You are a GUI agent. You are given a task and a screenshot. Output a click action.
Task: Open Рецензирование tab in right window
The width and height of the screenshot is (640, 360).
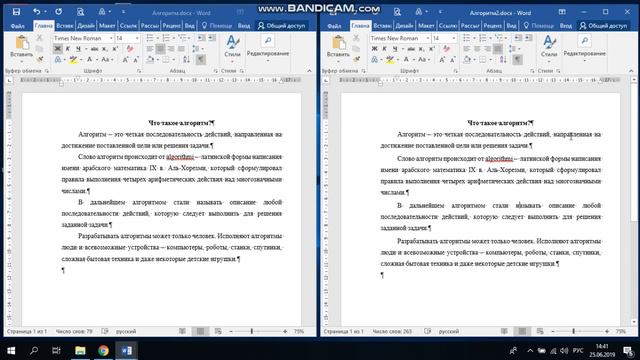[492, 26]
